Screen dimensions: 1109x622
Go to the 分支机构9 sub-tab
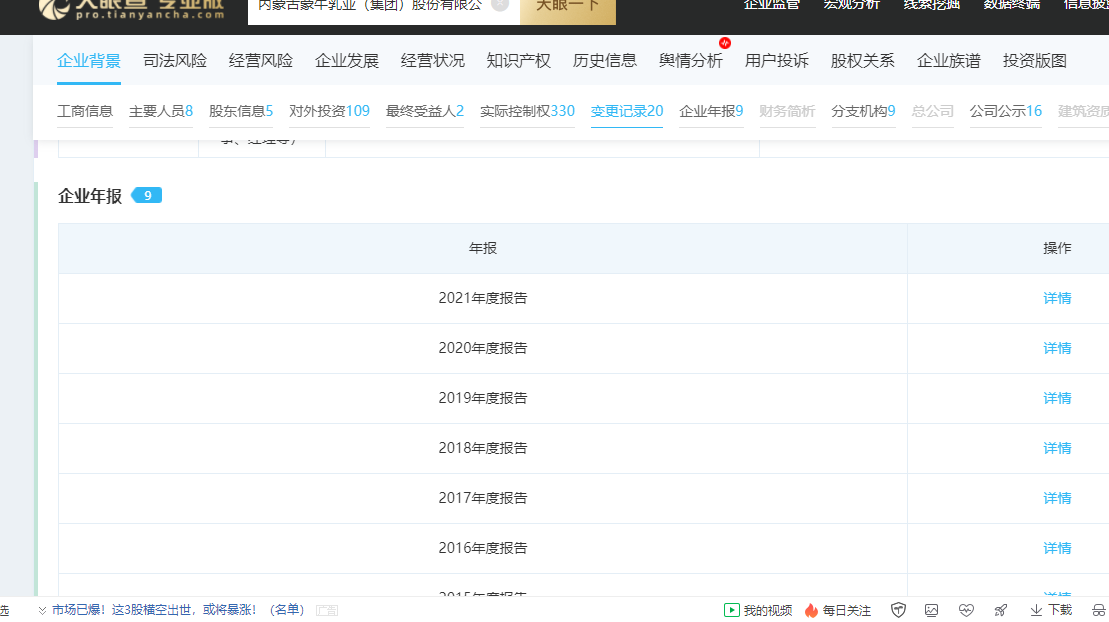click(x=864, y=111)
